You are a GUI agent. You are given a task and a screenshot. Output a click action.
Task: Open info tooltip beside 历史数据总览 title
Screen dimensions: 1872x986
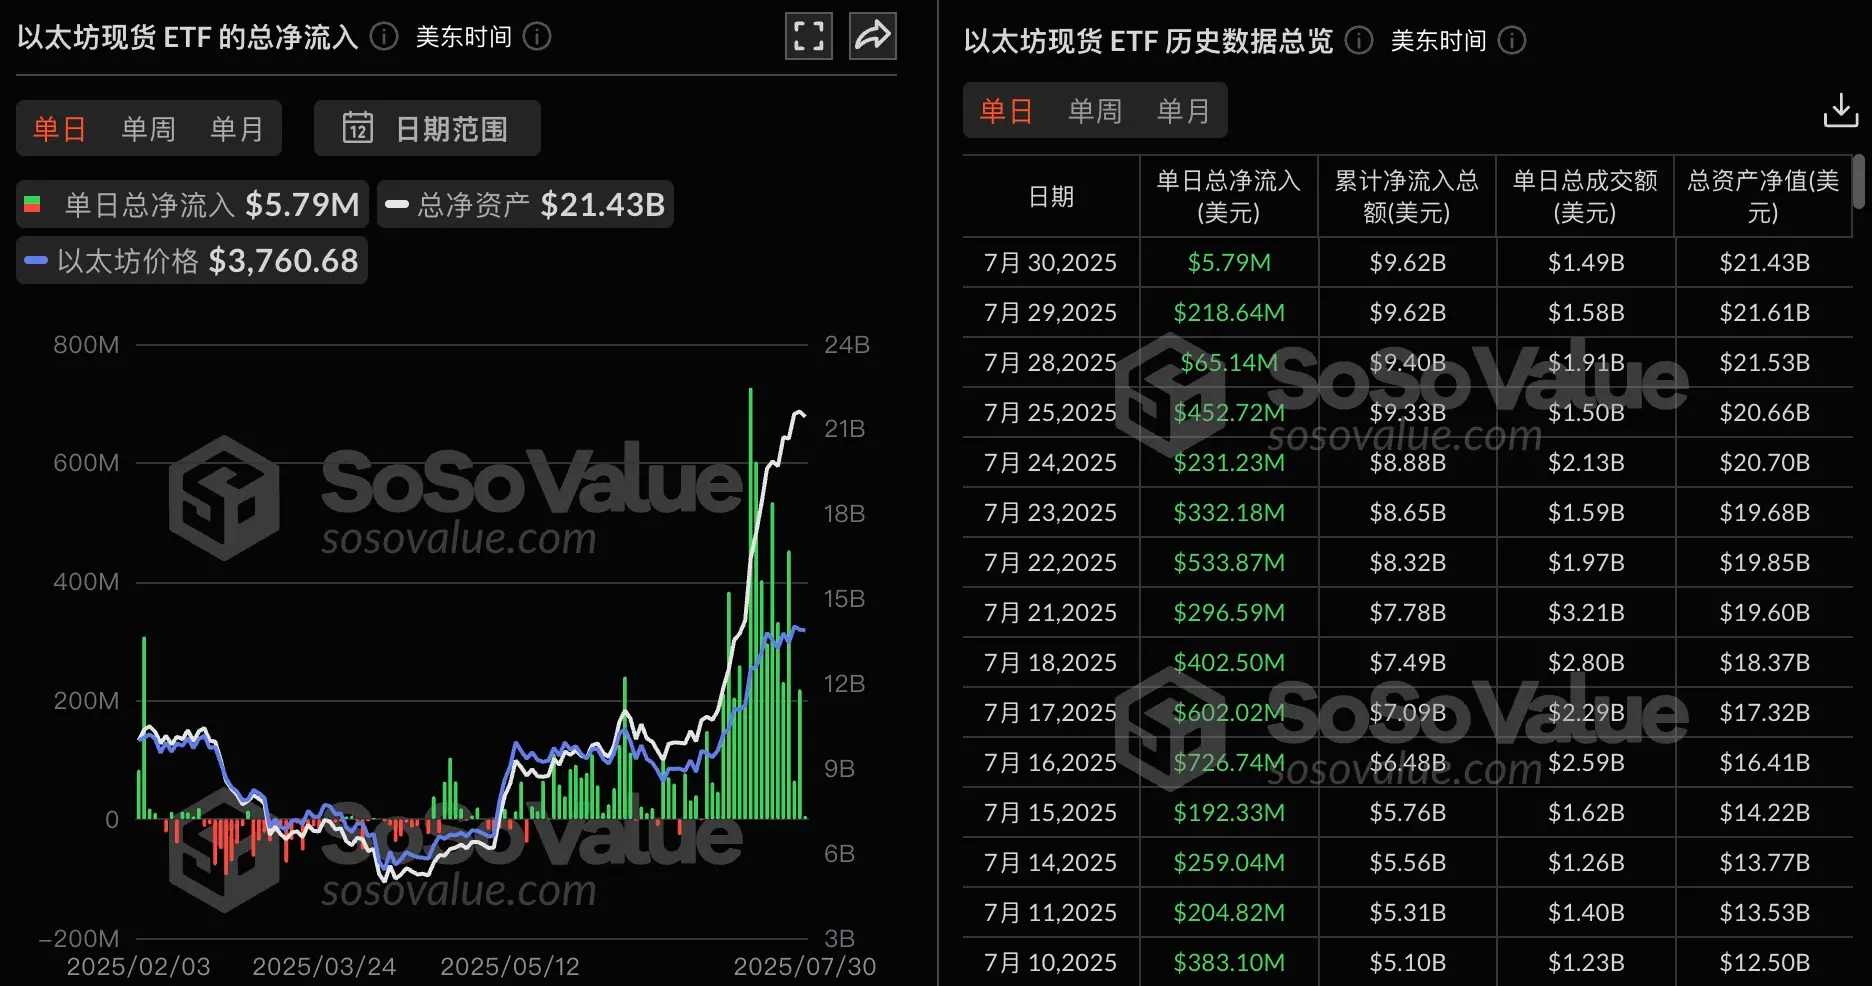coord(1356,41)
